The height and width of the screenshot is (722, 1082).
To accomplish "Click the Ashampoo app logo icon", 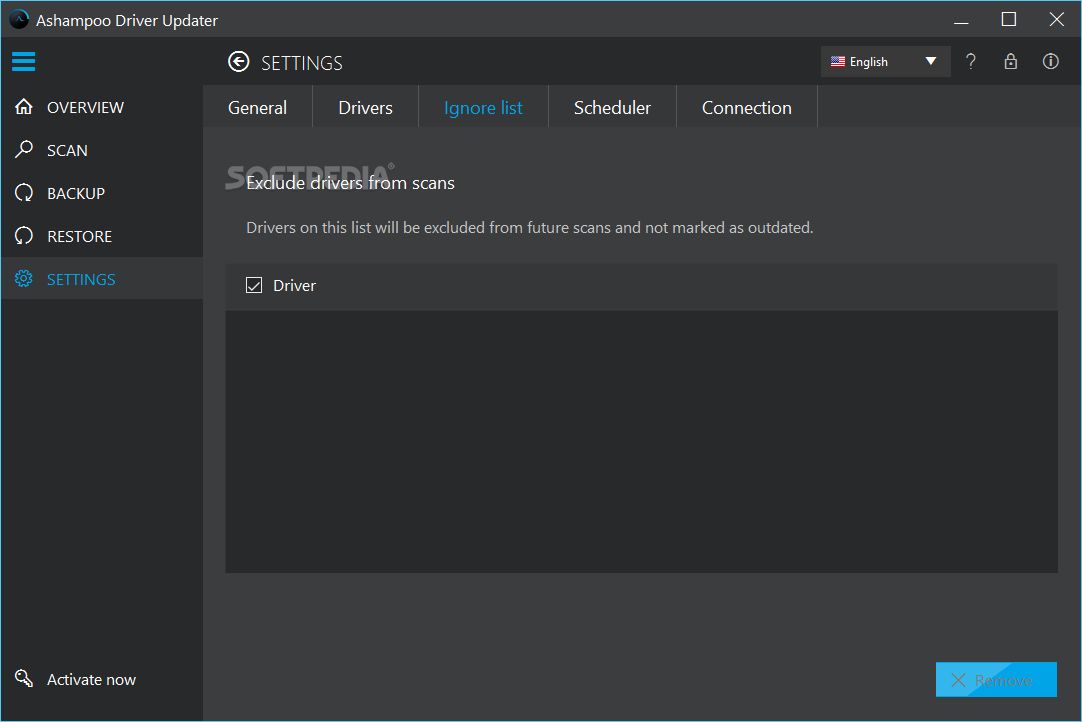I will (19, 19).
